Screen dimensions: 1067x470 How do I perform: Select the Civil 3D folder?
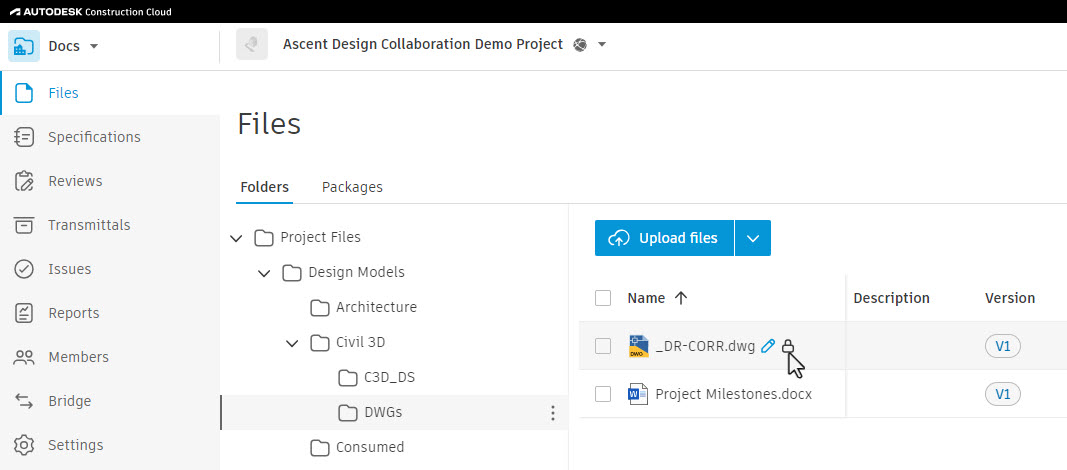(361, 342)
